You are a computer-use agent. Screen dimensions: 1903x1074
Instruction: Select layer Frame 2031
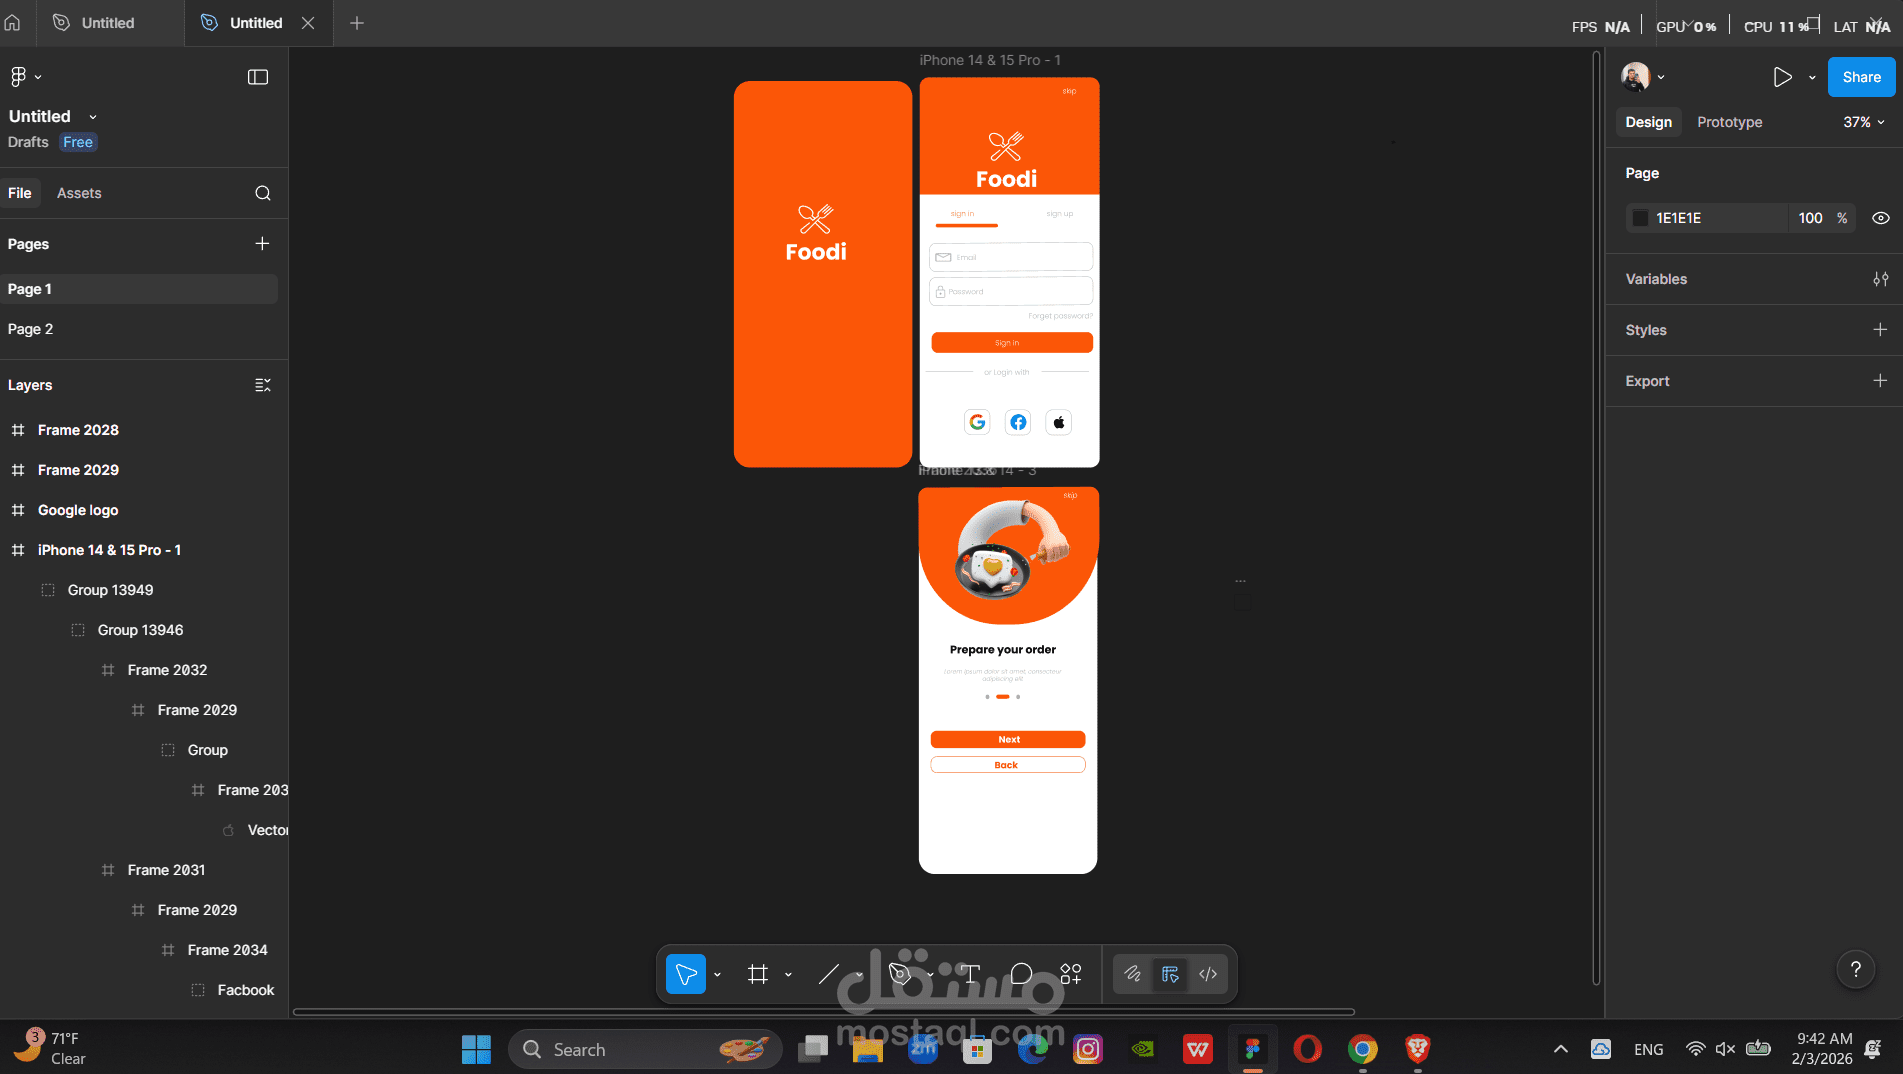pyautogui.click(x=166, y=870)
